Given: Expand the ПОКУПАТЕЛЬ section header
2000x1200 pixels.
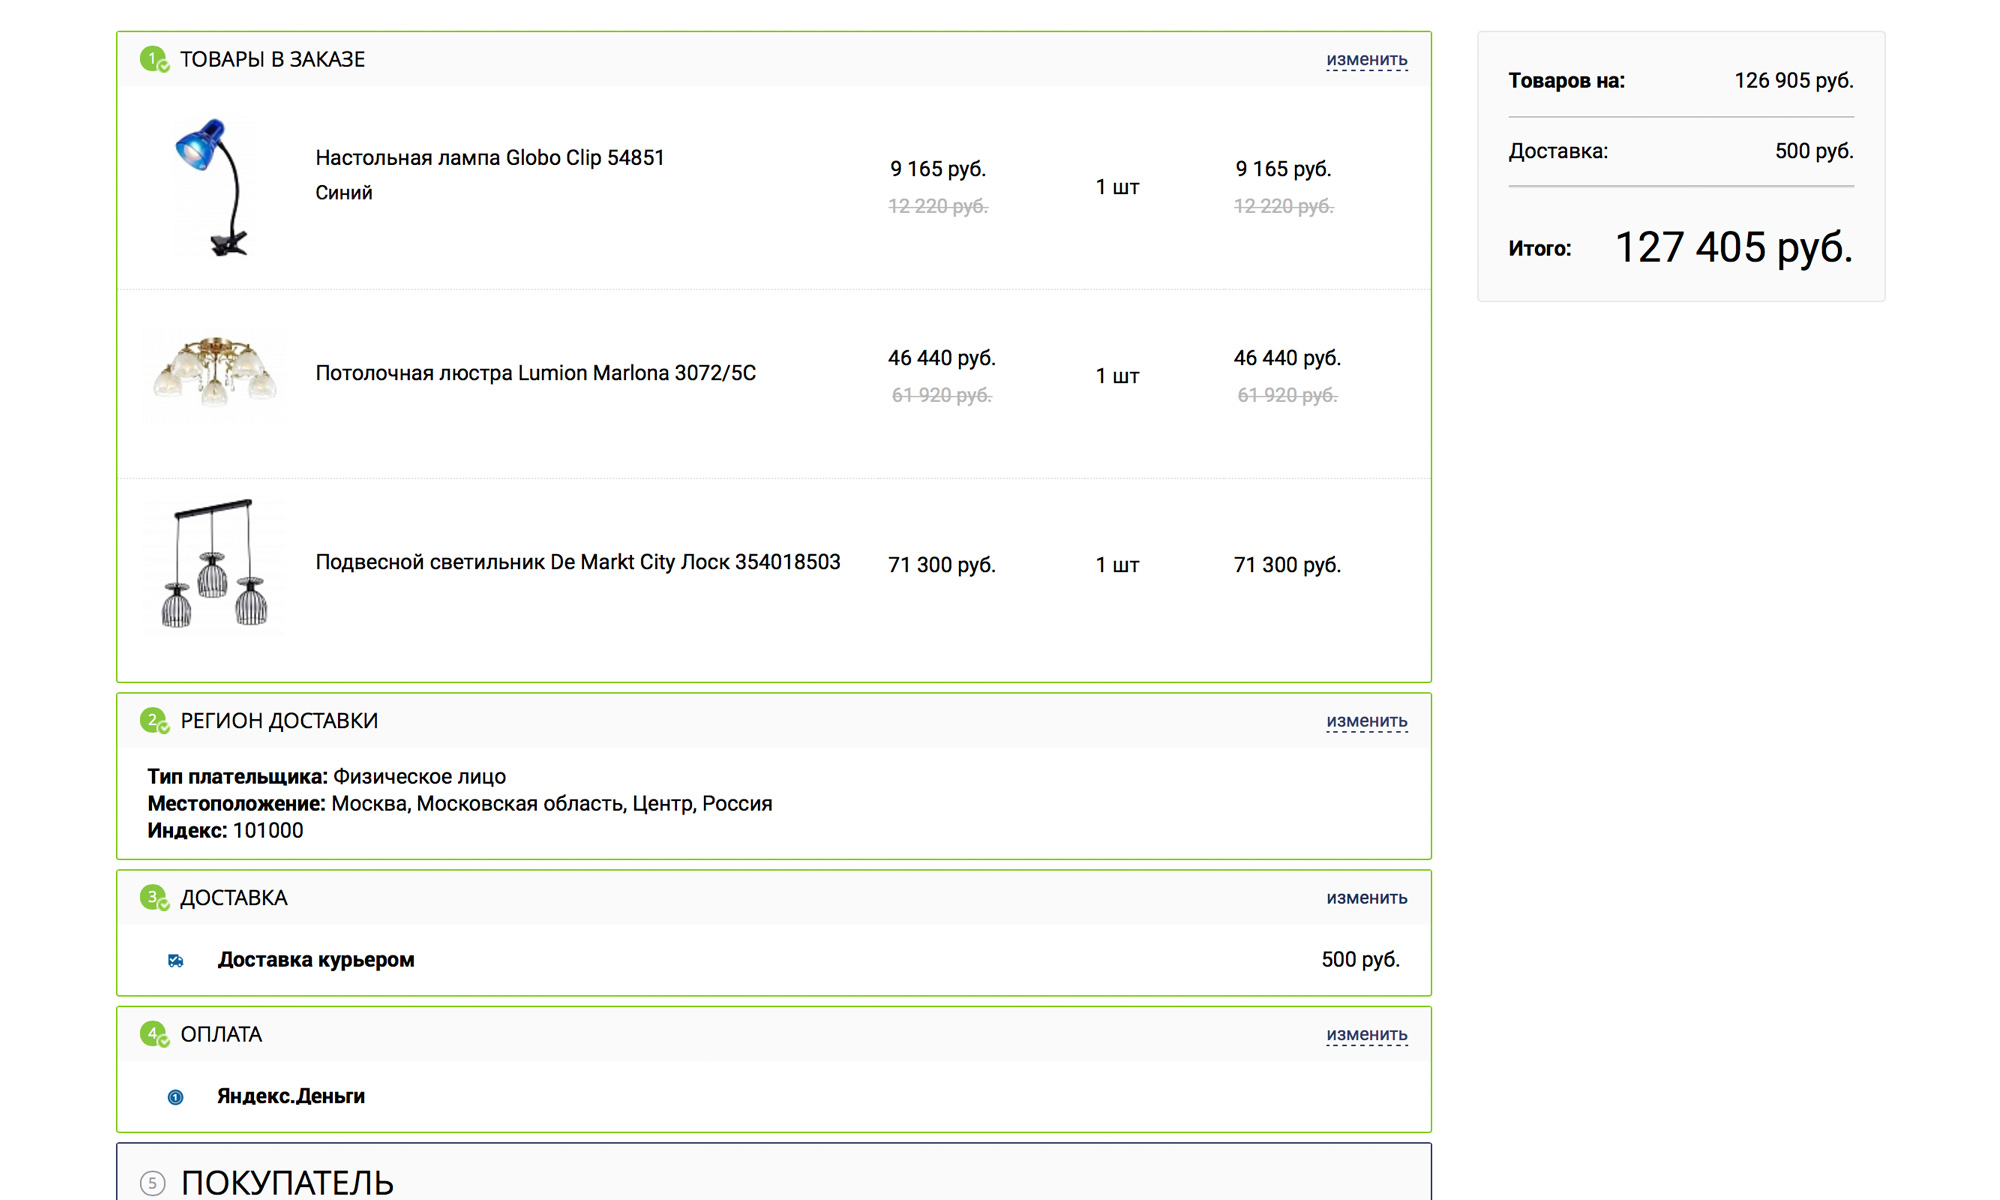Looking at the screenshot, I should click(287, 1183).
